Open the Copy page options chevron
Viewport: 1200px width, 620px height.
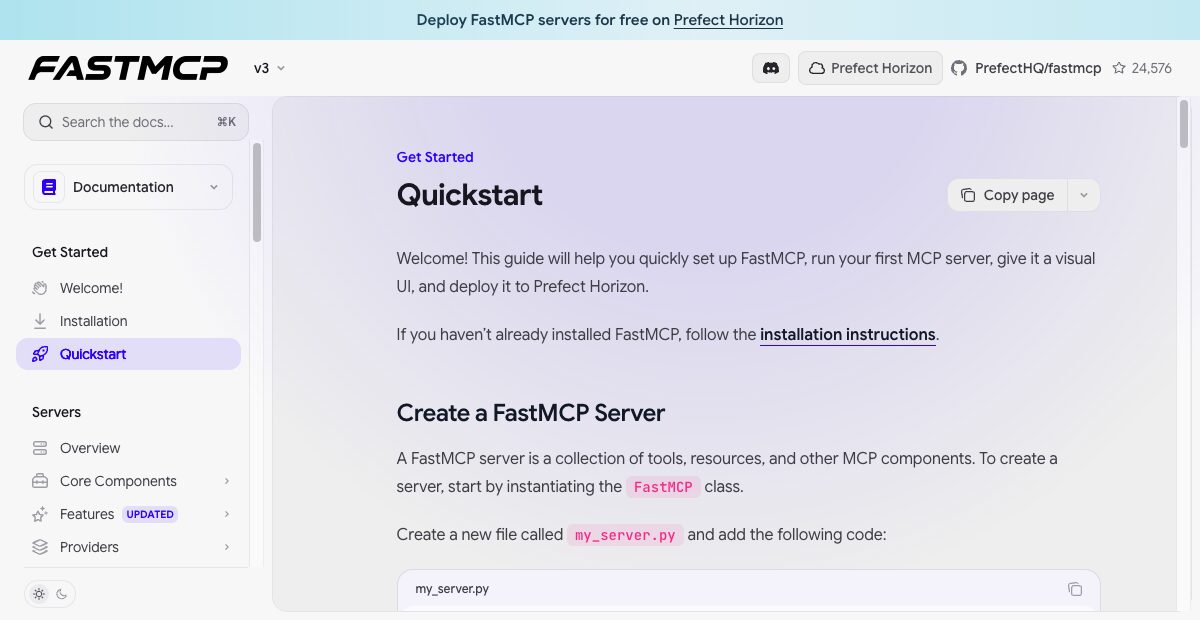coord(1084,195)
